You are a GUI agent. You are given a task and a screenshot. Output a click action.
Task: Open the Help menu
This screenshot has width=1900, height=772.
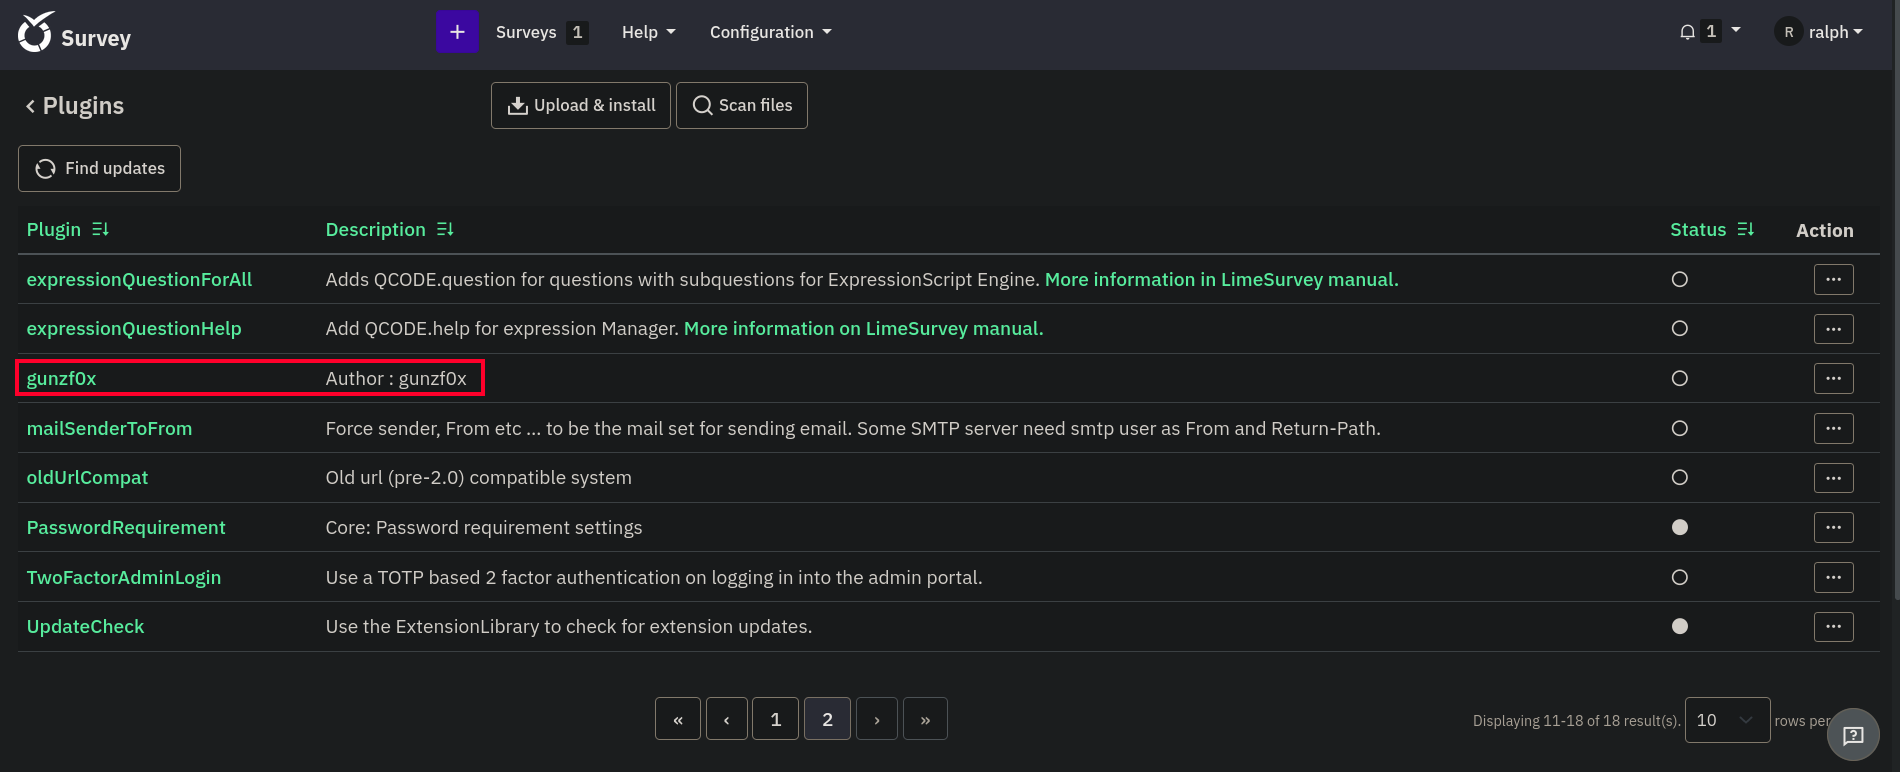[648, 32]
